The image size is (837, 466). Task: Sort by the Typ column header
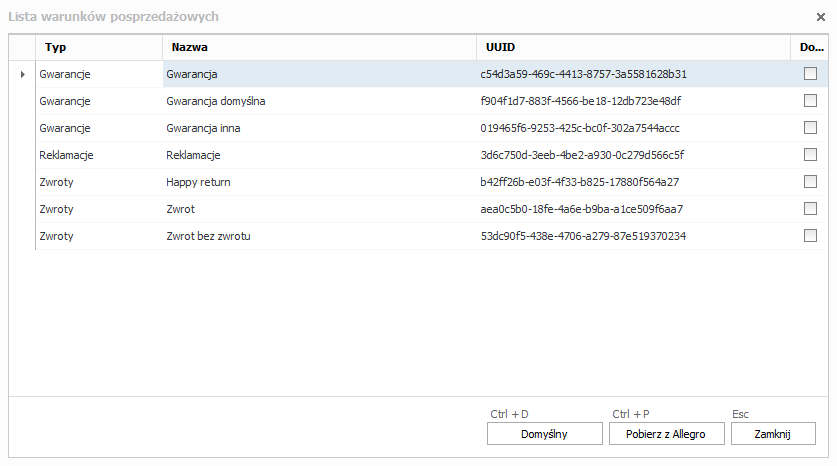pos(98,47)
